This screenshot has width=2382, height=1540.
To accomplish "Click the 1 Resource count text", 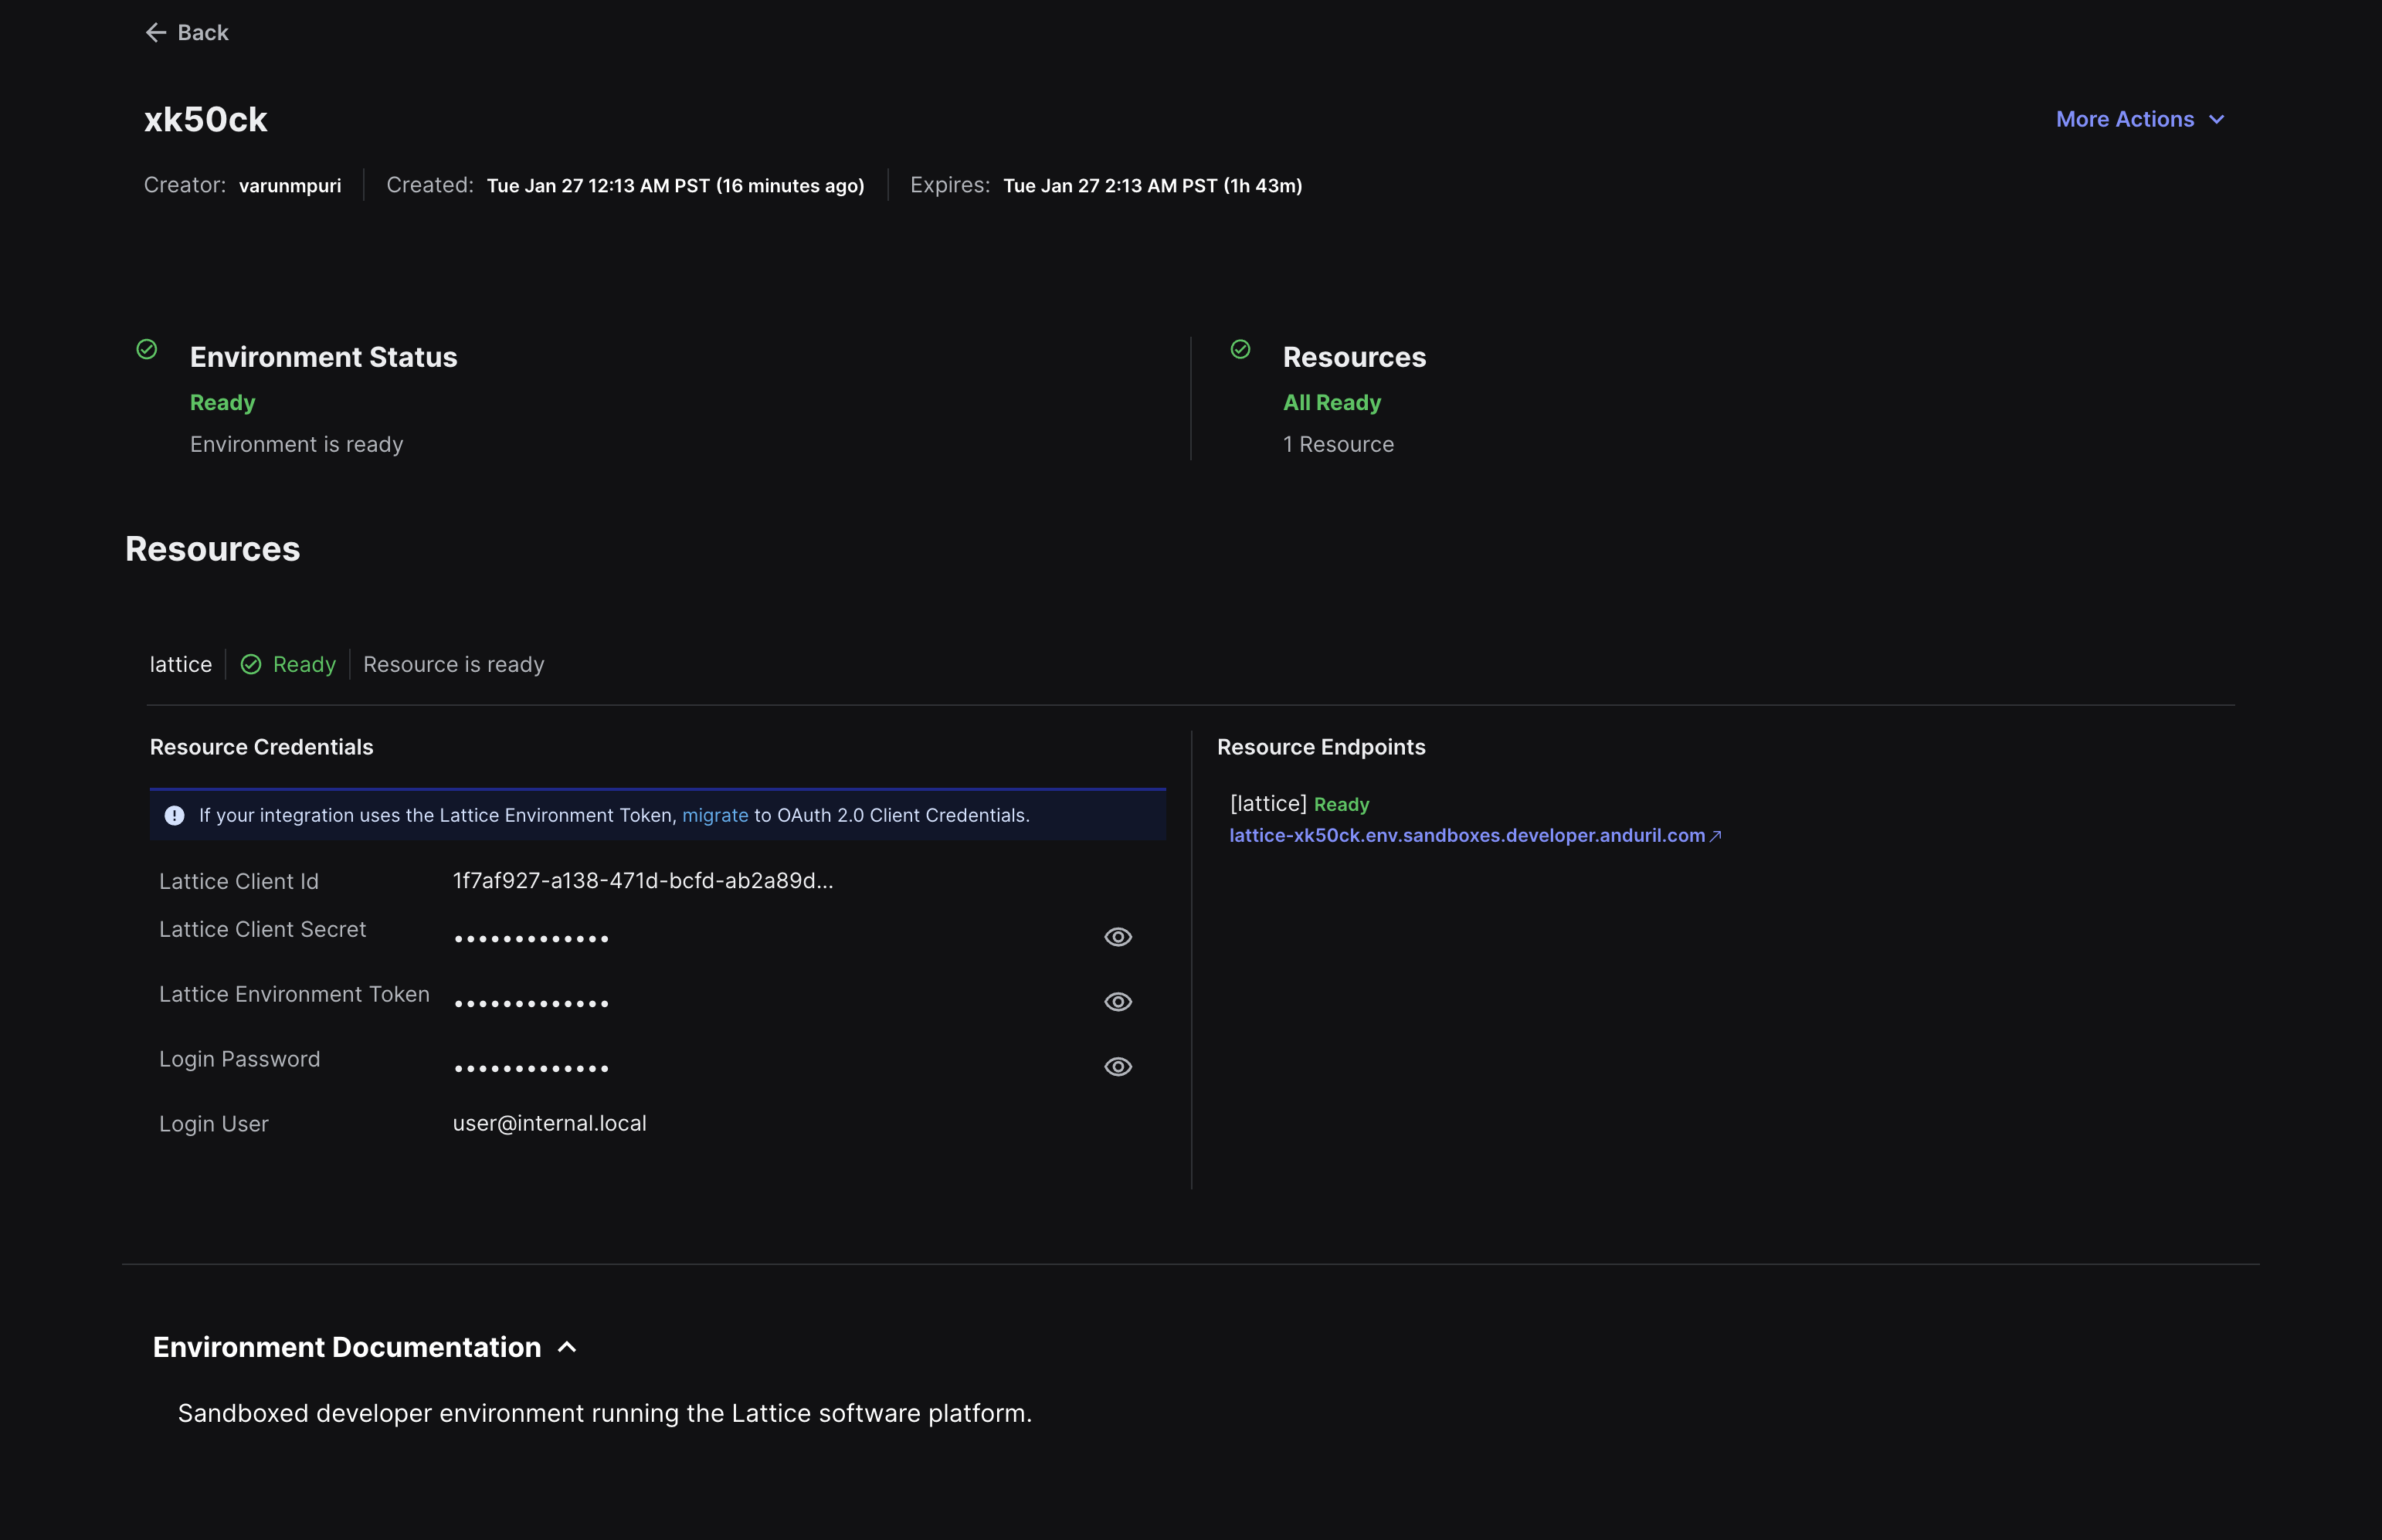I will (1338, 444).
